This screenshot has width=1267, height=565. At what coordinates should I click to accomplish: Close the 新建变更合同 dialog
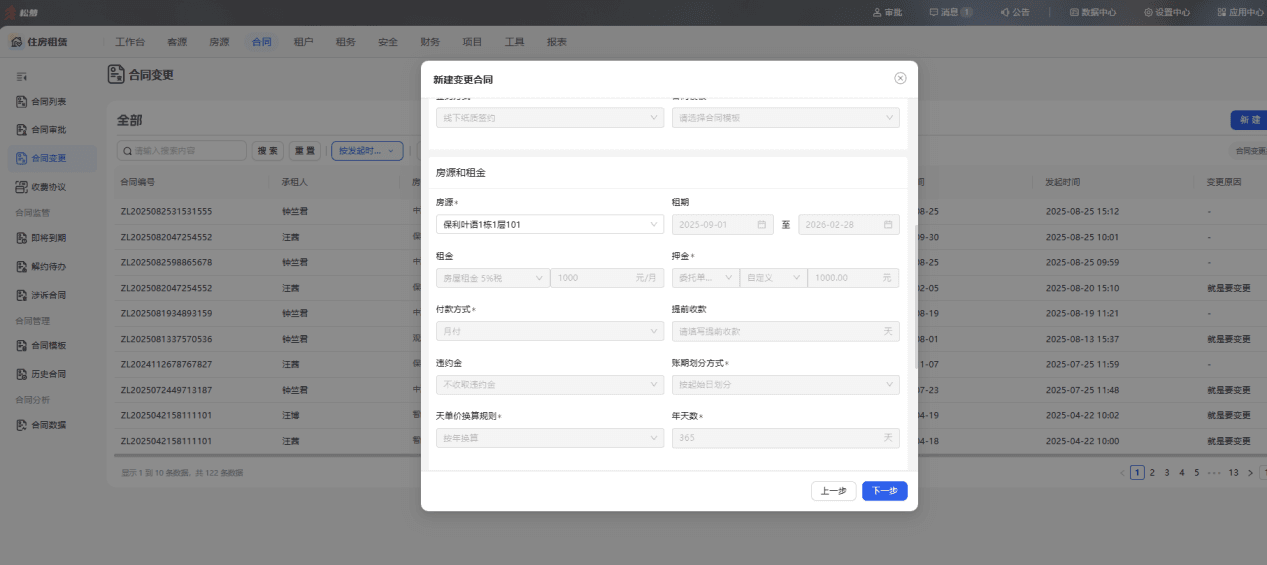click(900, 78)
